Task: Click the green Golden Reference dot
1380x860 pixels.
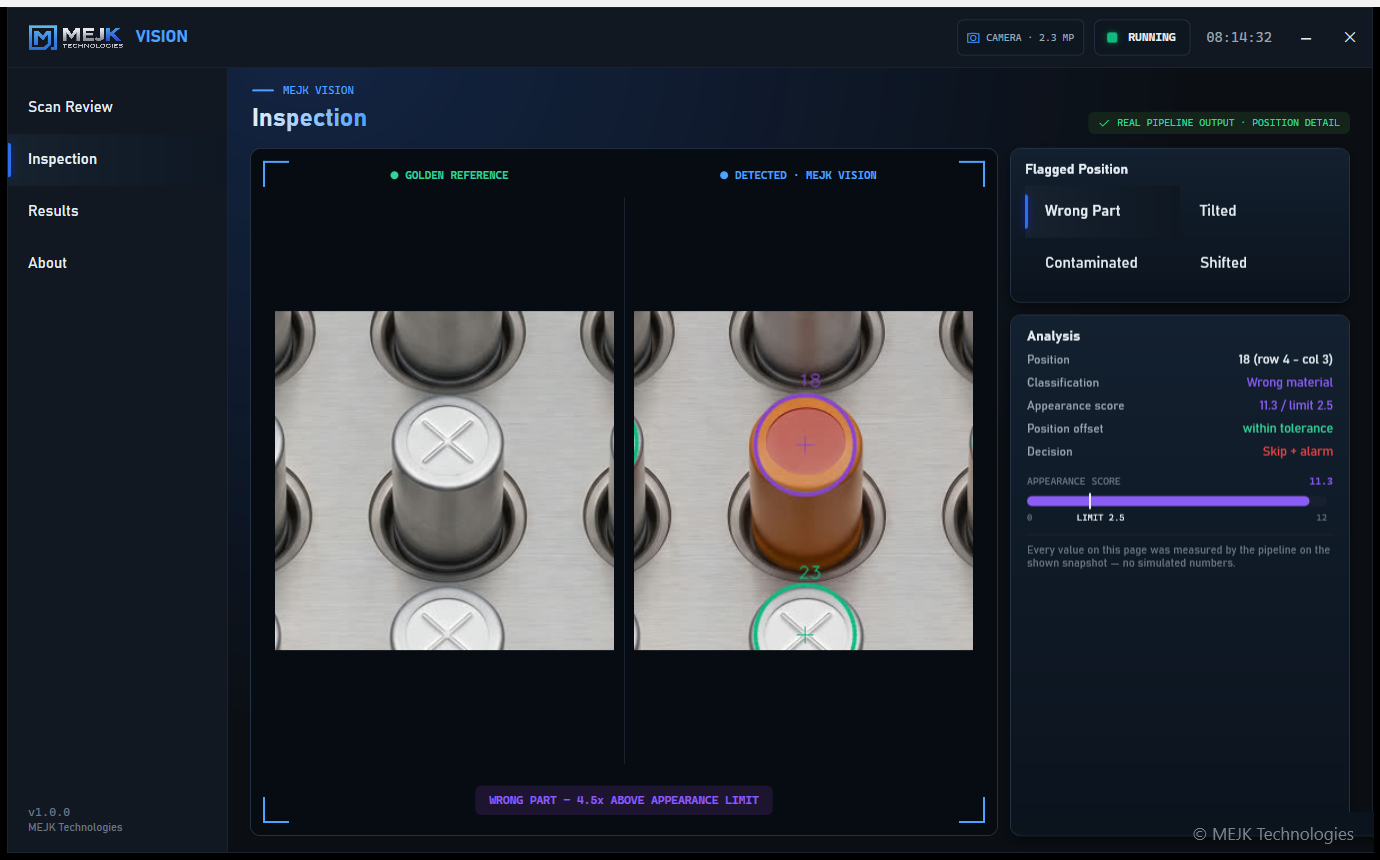Action: coord(394,175)
